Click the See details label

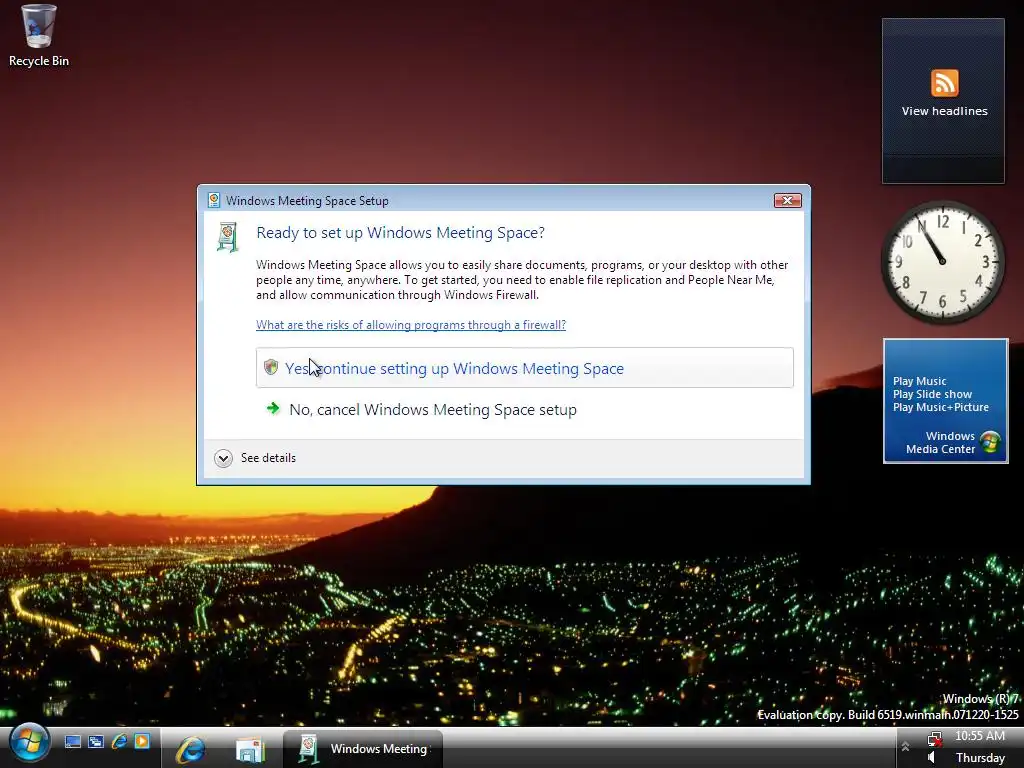(268, 458)
